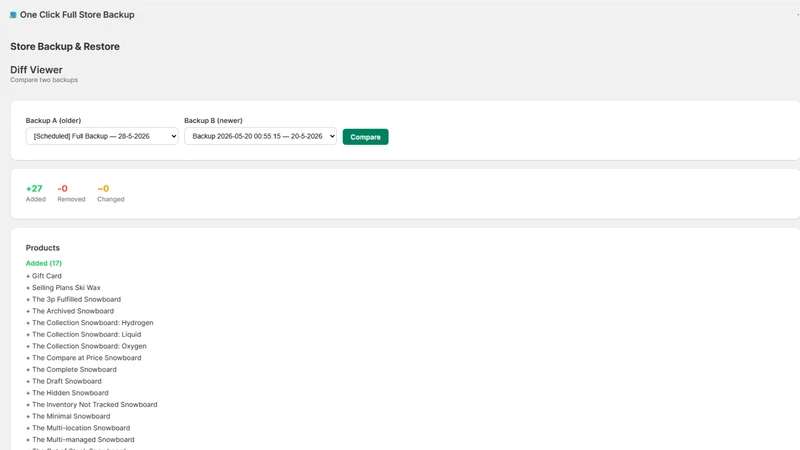The width and height of the screenshot is (800, 450).
Task: Click the One Click Full Store Backup app icon
Action: [13, 15]
